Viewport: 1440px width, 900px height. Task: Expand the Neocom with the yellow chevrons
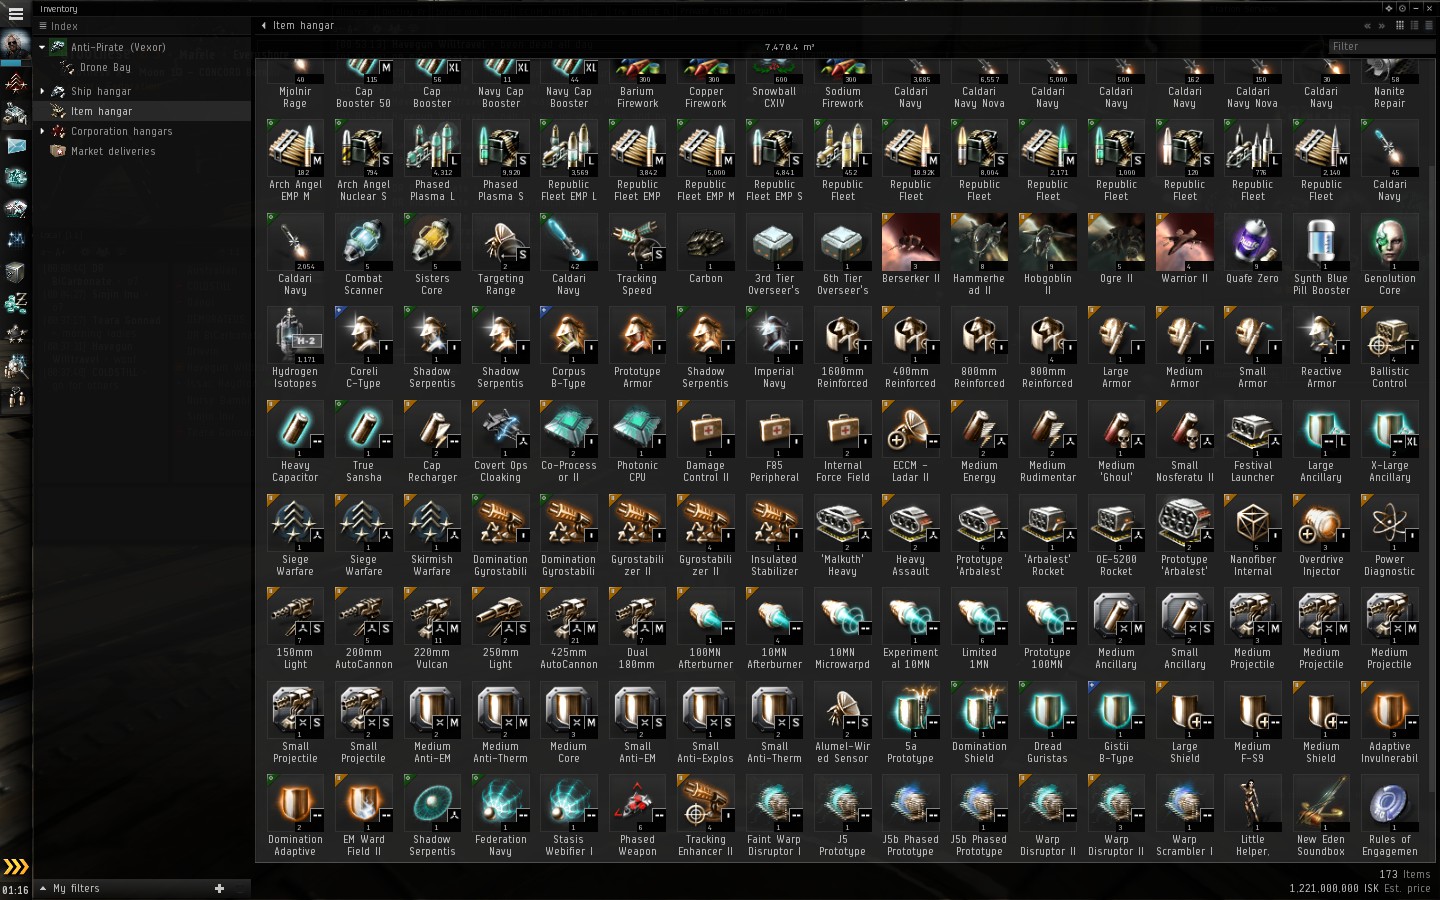[15, 866]
